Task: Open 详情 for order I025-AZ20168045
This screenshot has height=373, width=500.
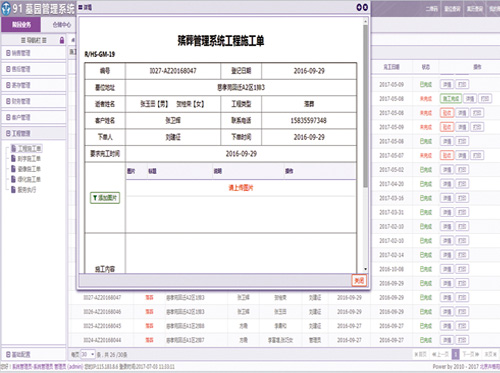Action: [447, 326]
